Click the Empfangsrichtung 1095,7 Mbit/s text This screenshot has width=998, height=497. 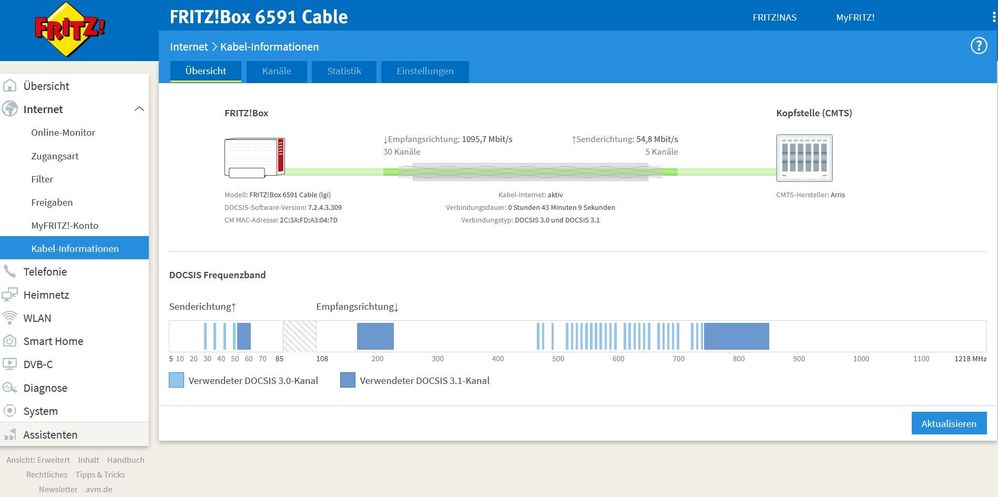tap(448, 139)
